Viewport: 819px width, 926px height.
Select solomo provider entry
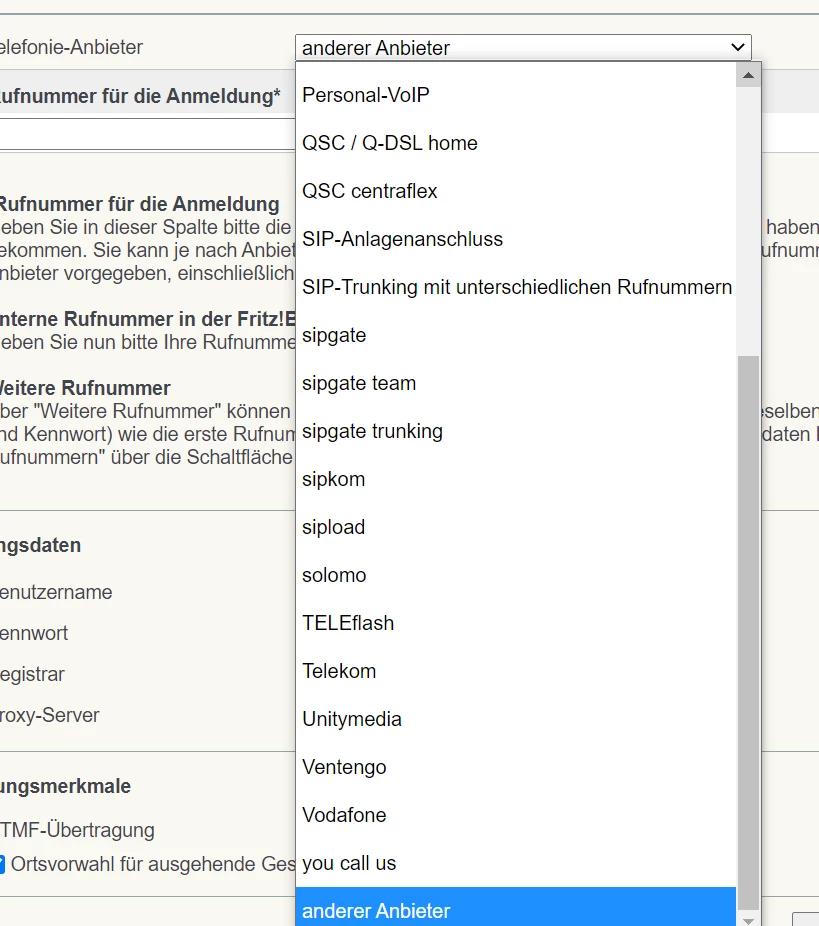tap(516, 575)
